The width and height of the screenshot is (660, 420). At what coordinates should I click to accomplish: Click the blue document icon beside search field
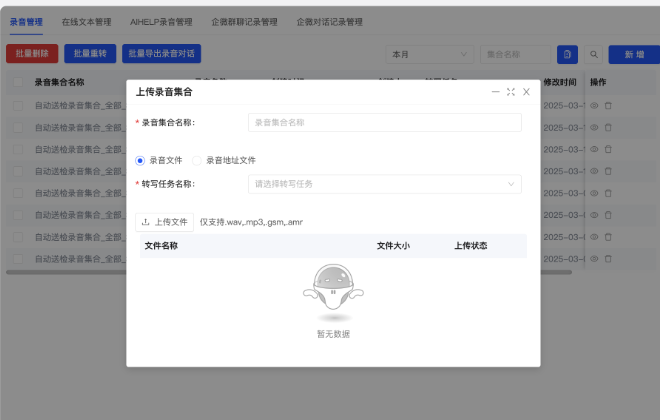567,54
